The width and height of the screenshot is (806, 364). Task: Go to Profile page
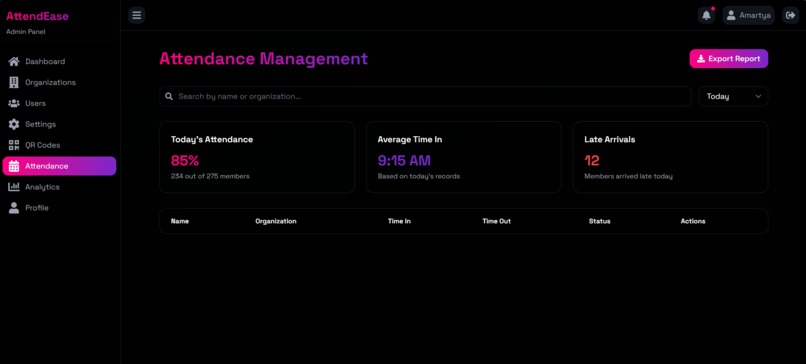click(x=59, y=208)
